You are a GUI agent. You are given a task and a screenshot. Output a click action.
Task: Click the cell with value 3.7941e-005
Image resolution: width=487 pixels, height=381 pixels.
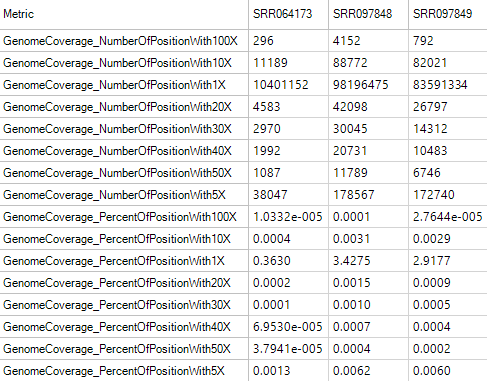pyautogui.click(x=288, y=349)
